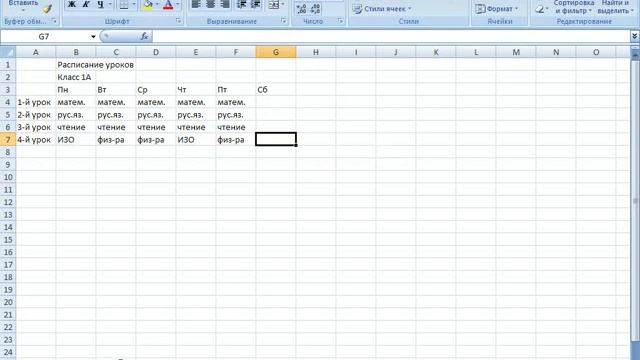The image size is (640, 360).
Task: Click into the formula bar
Action: [391, 37]
